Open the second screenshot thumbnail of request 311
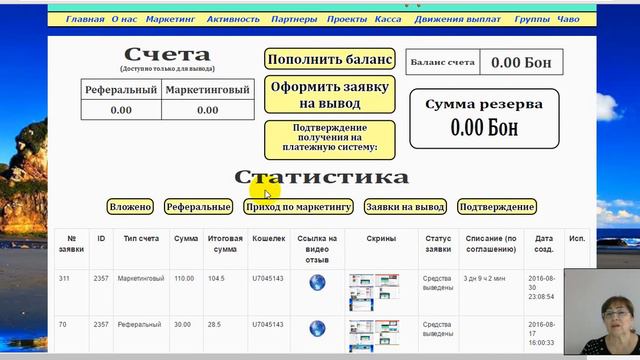This screenshot has width=640, height=360. tap(387, 280)
